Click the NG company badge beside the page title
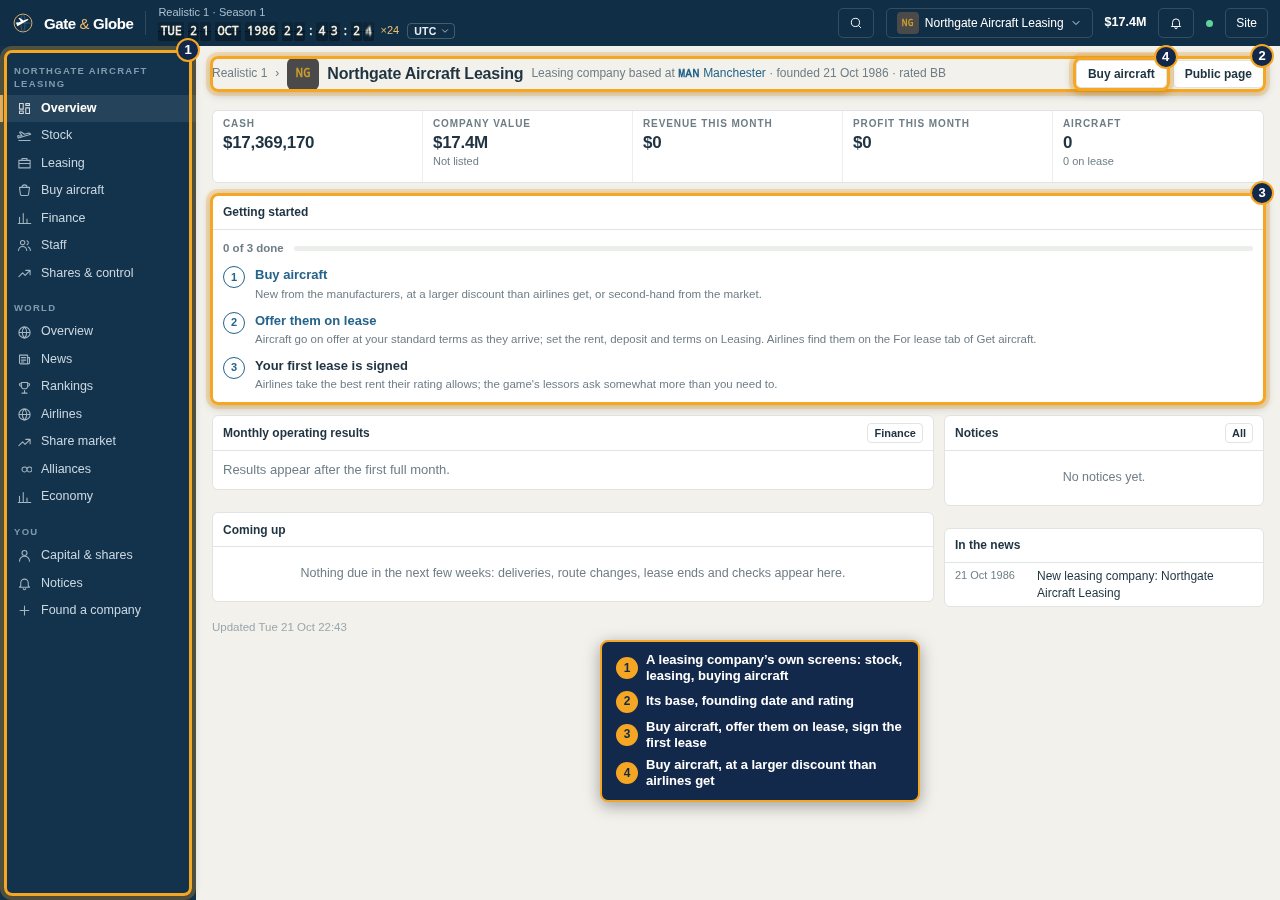This screenshot has width=1280, height=900. [x=303, y=73]
